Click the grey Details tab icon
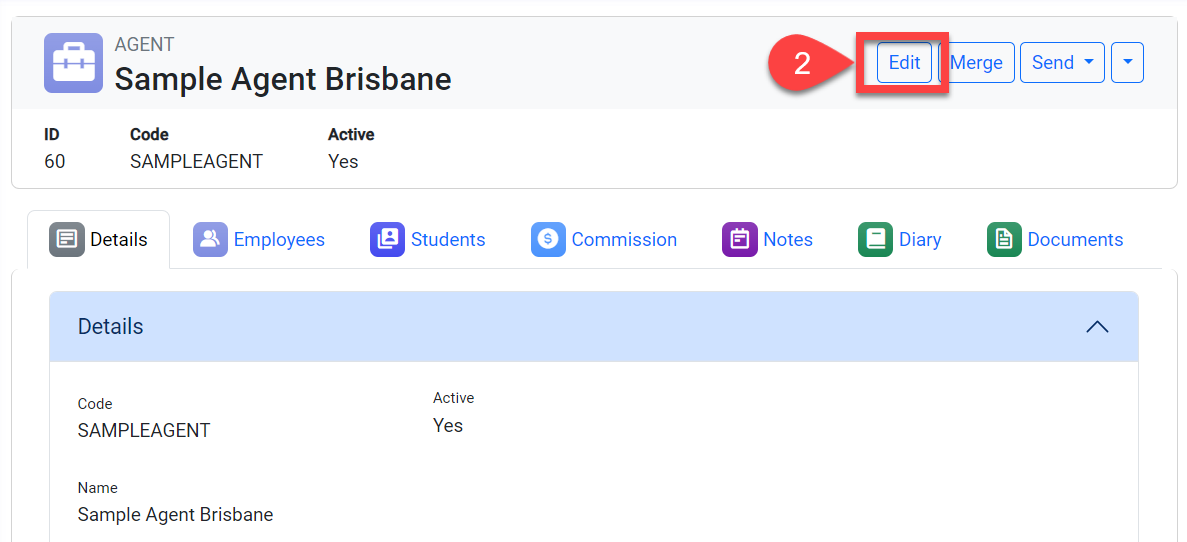 pyautogui.click(x=67, y=239)
